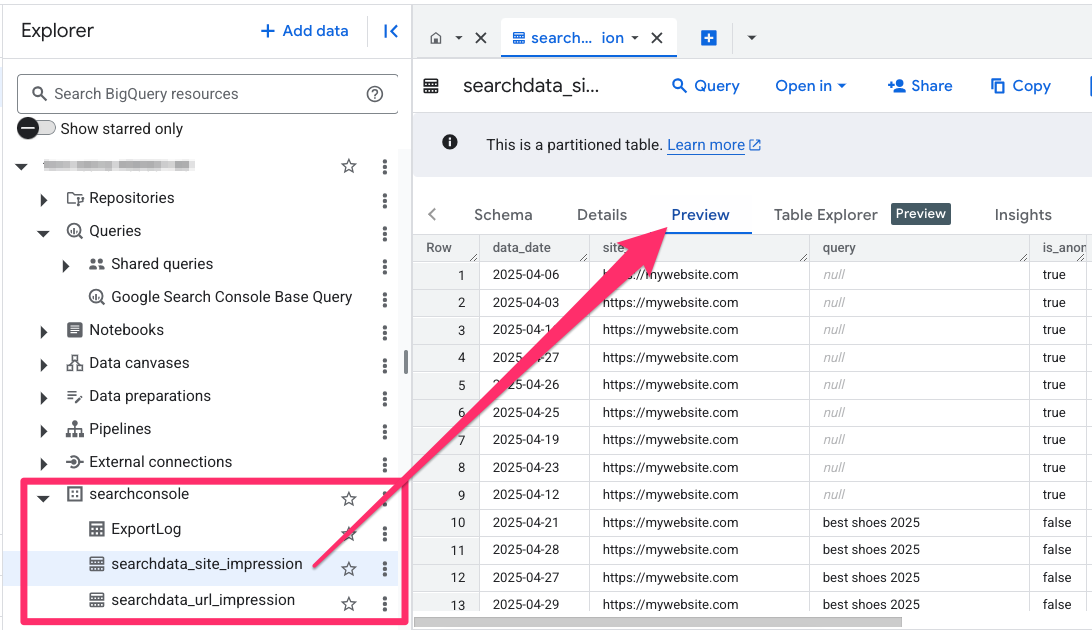Viewport: 1092px width, 630px height.
Task: Click the Add data button
Action: coord(305,31)
